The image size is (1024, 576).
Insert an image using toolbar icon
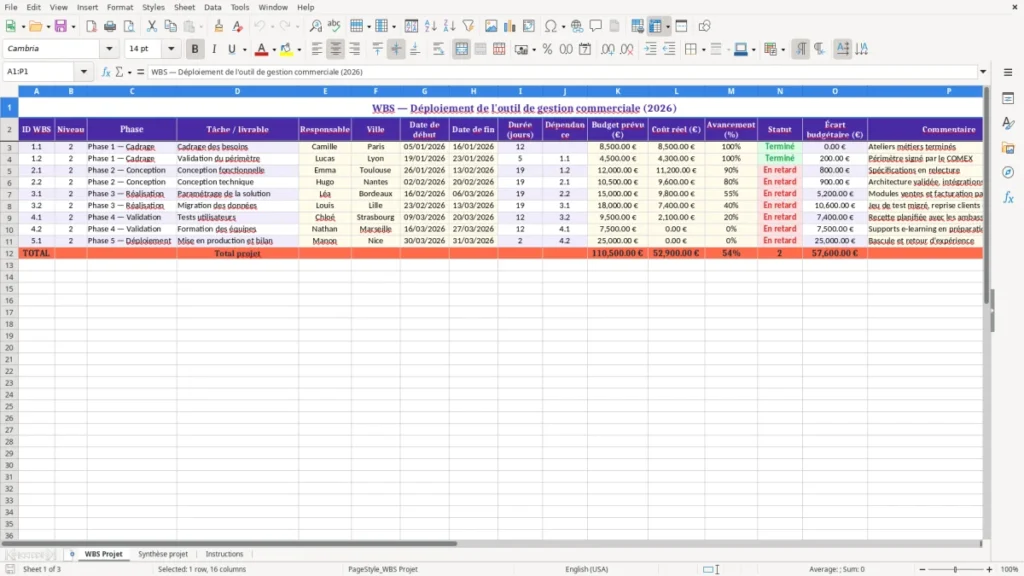click(491, 26)
